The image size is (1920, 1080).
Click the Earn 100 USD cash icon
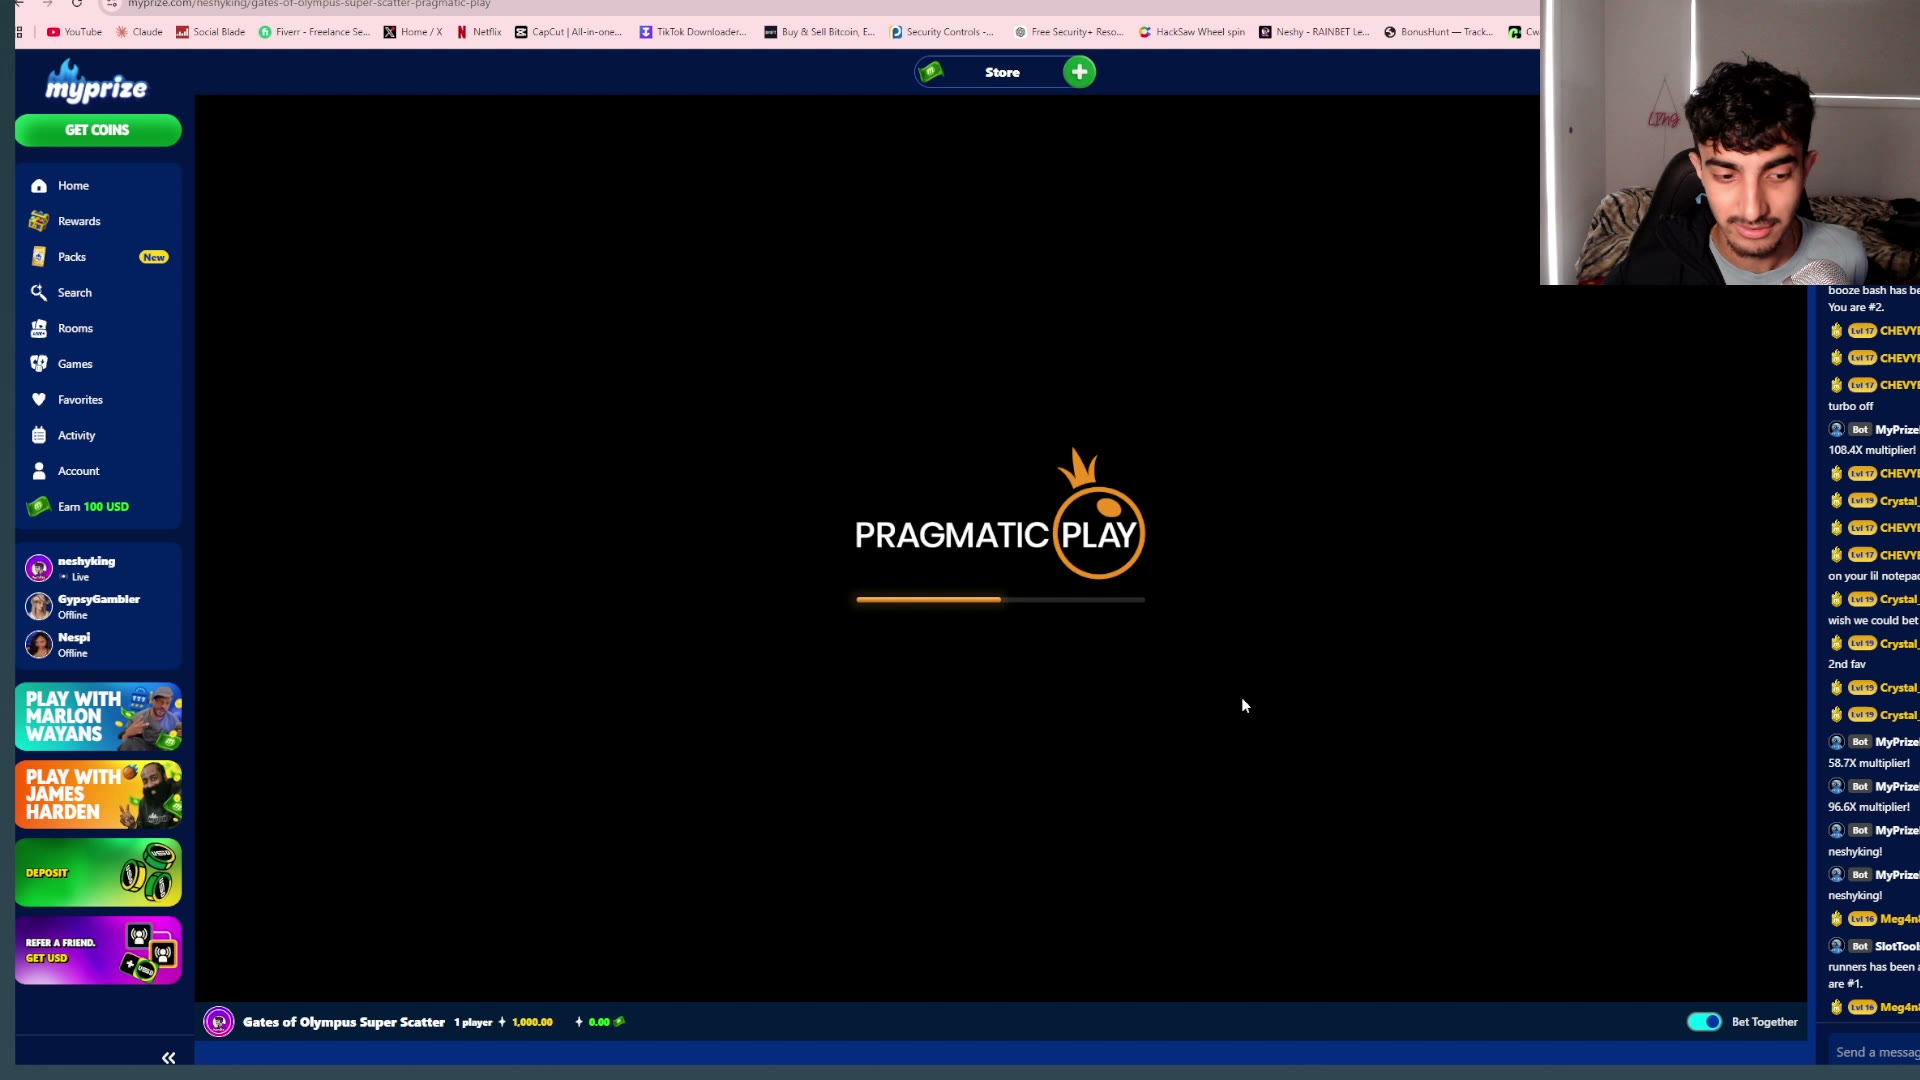[39, 507]
